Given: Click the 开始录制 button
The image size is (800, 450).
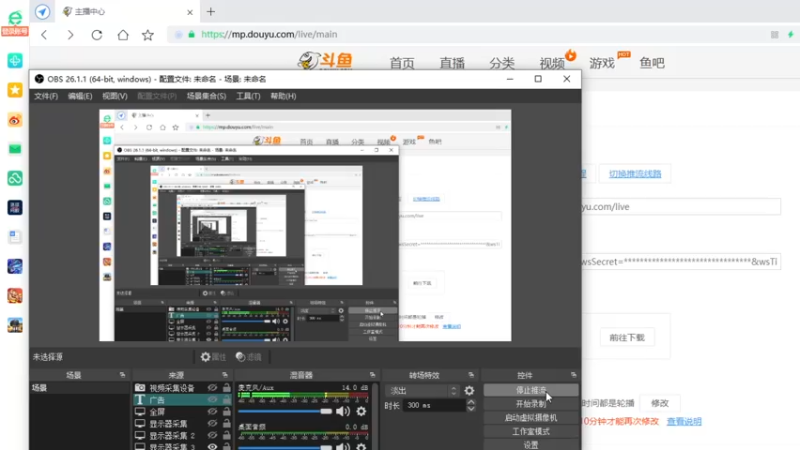Looking at the screenshot, I should [531, 404].
